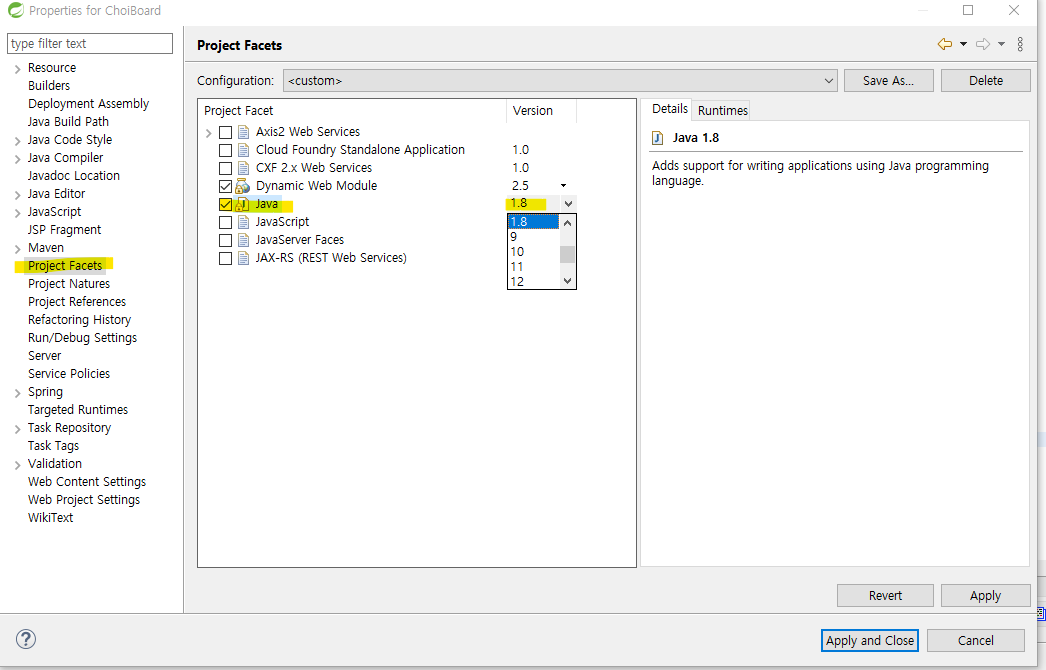1046x670 pixels.
Task: Expand the Validation tree node
Action: 17,465
